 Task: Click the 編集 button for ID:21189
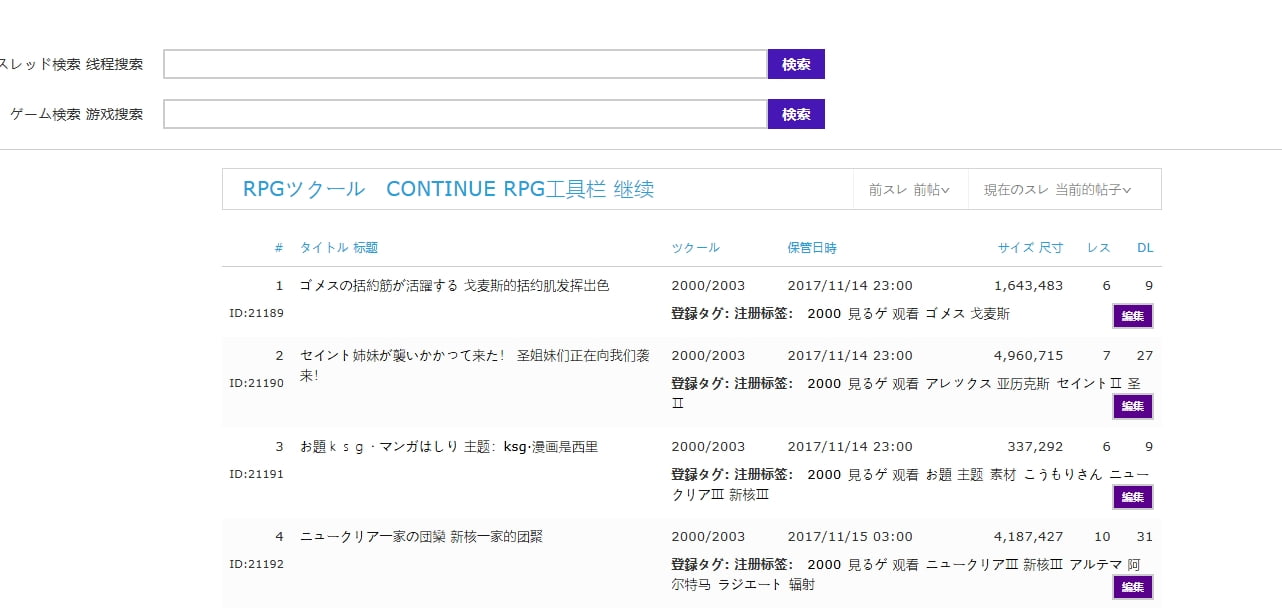point(1133,316)
